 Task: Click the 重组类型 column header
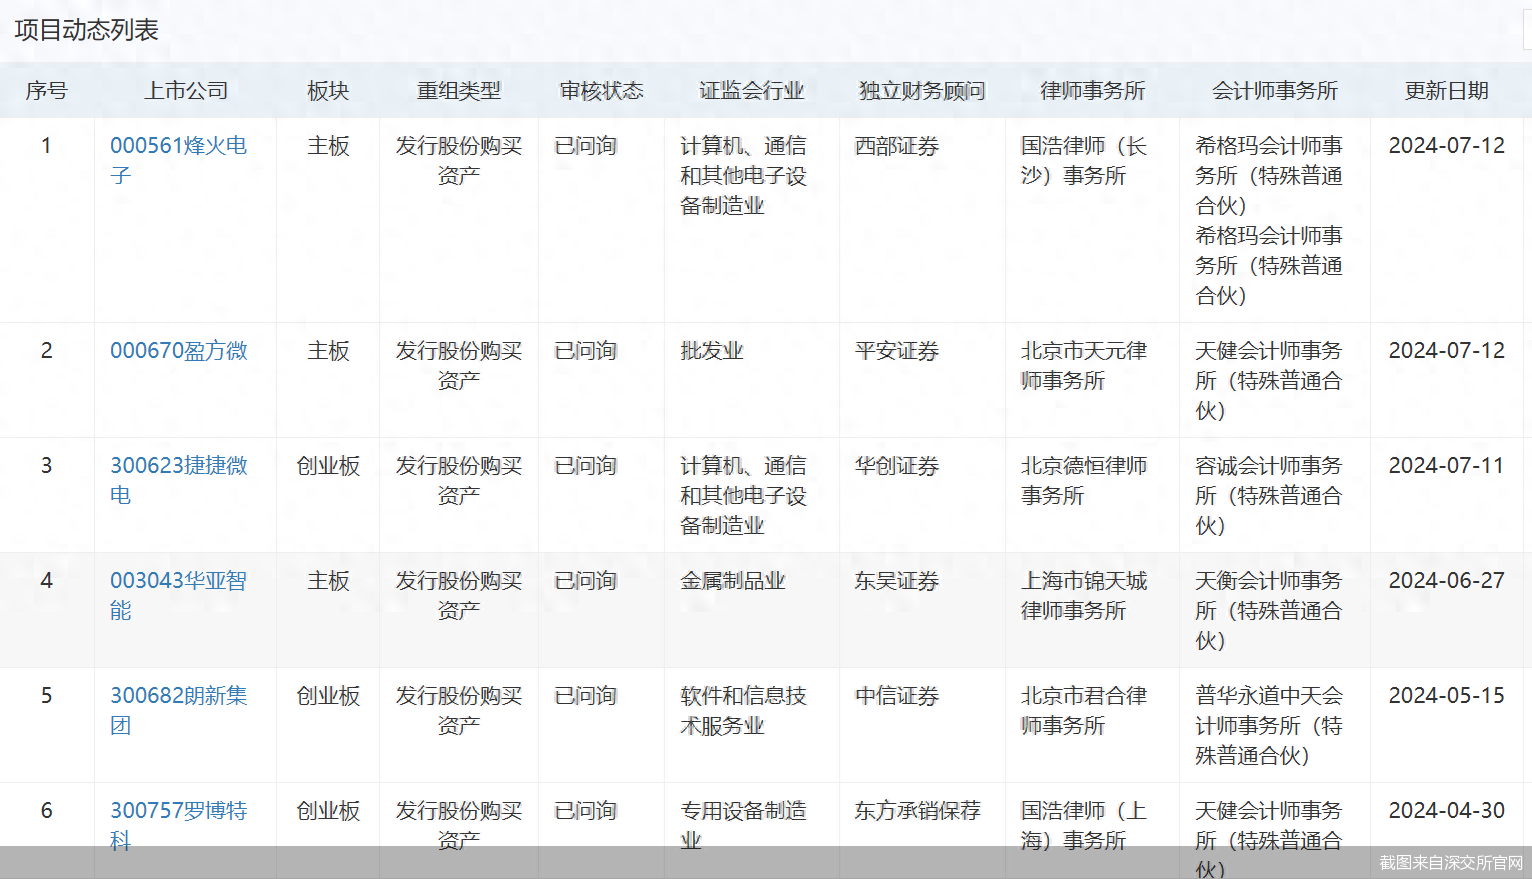click(459, 91)
